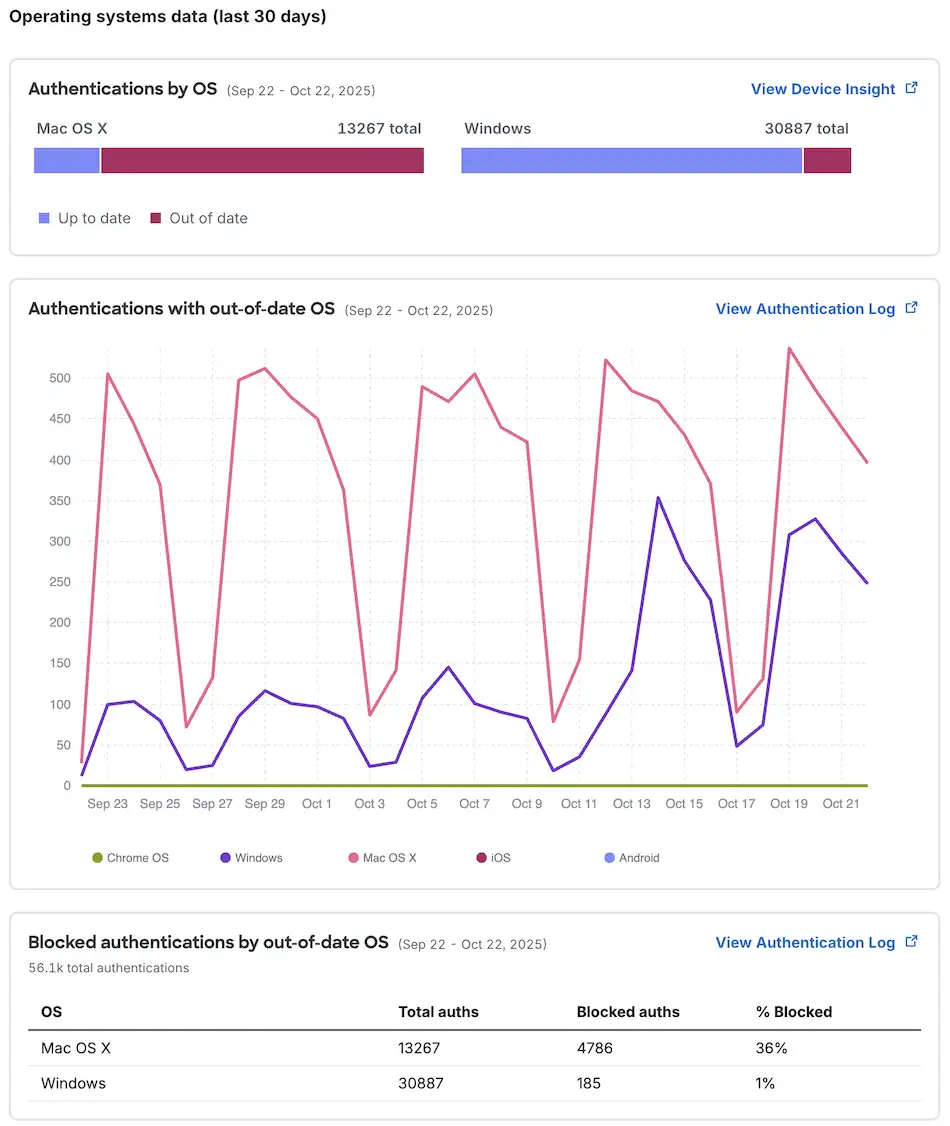Open the Authentication Log from the blocked authentications panel
Image resolution: width=950 pixels, height=1126 pixels.
[x=805, y=942]
